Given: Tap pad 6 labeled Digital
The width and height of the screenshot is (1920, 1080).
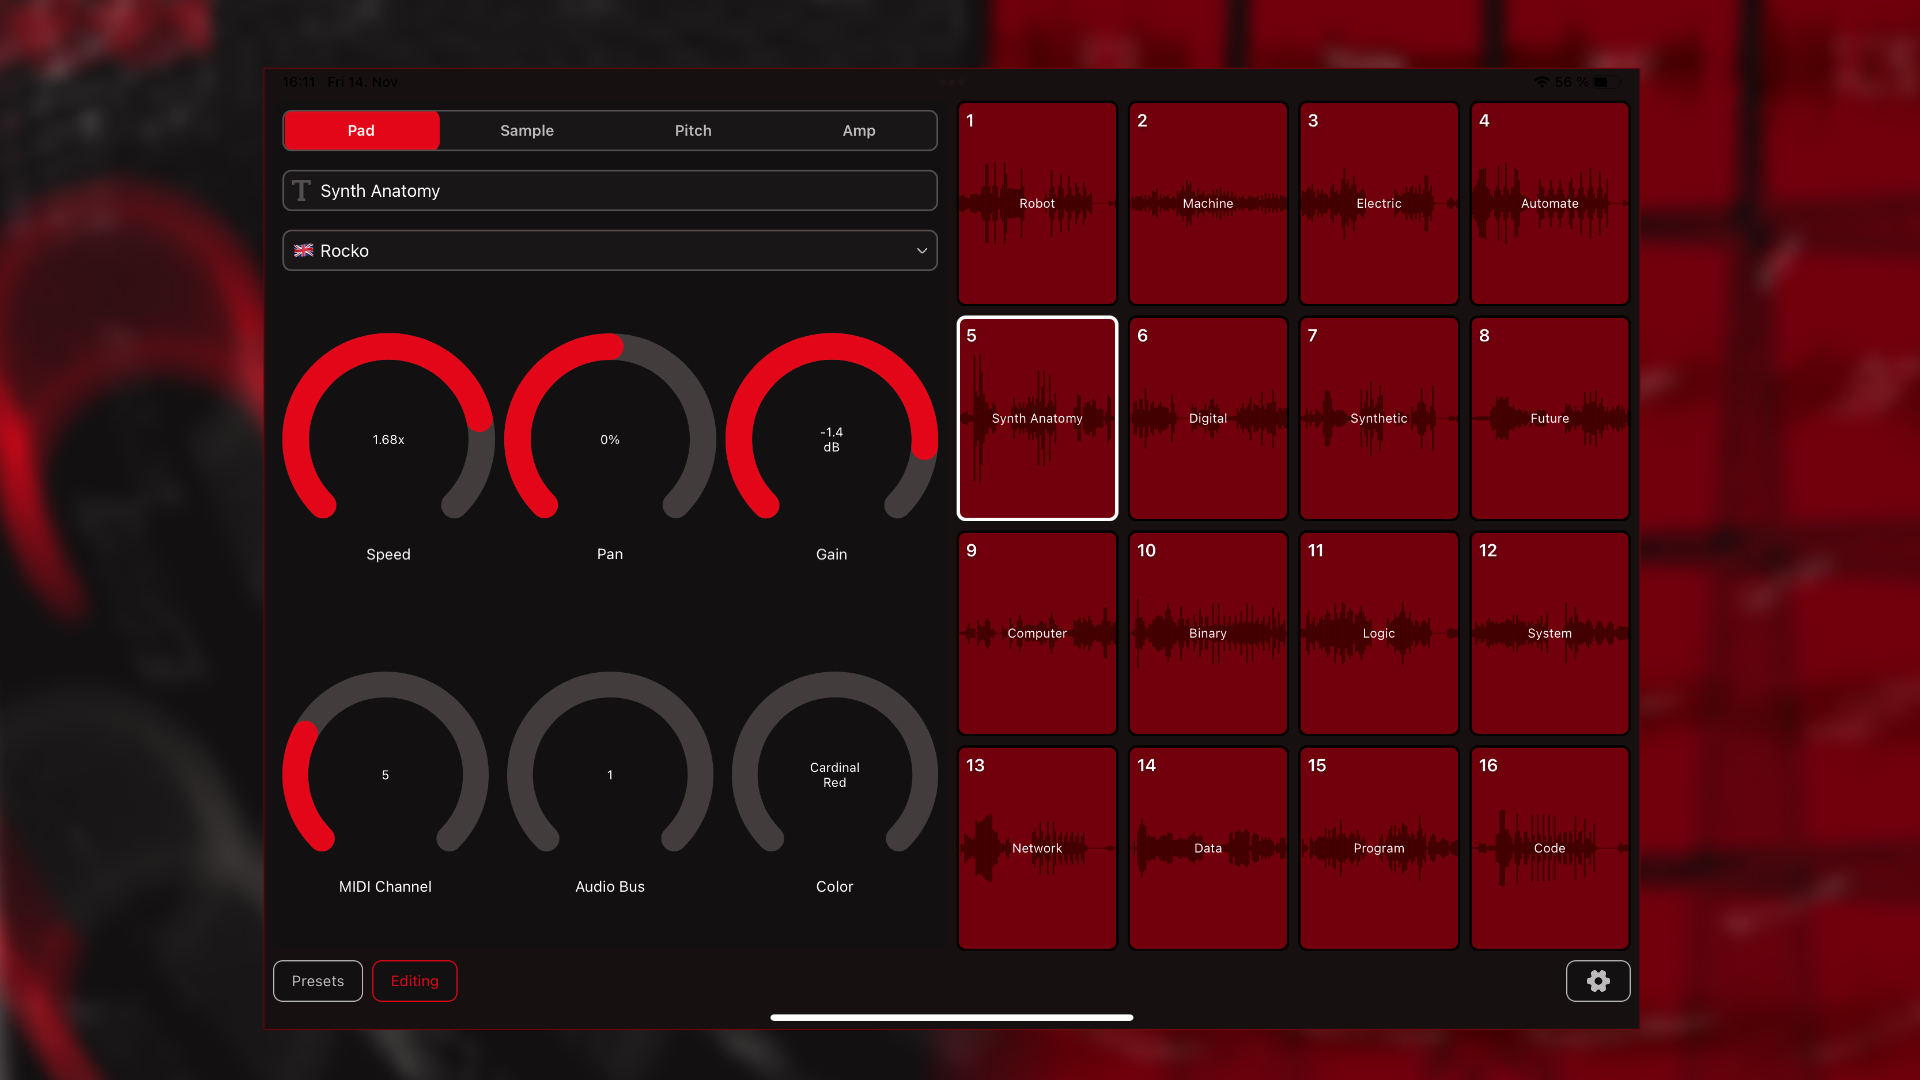Looking at the screenshot, I should [x=1207, y=418].
